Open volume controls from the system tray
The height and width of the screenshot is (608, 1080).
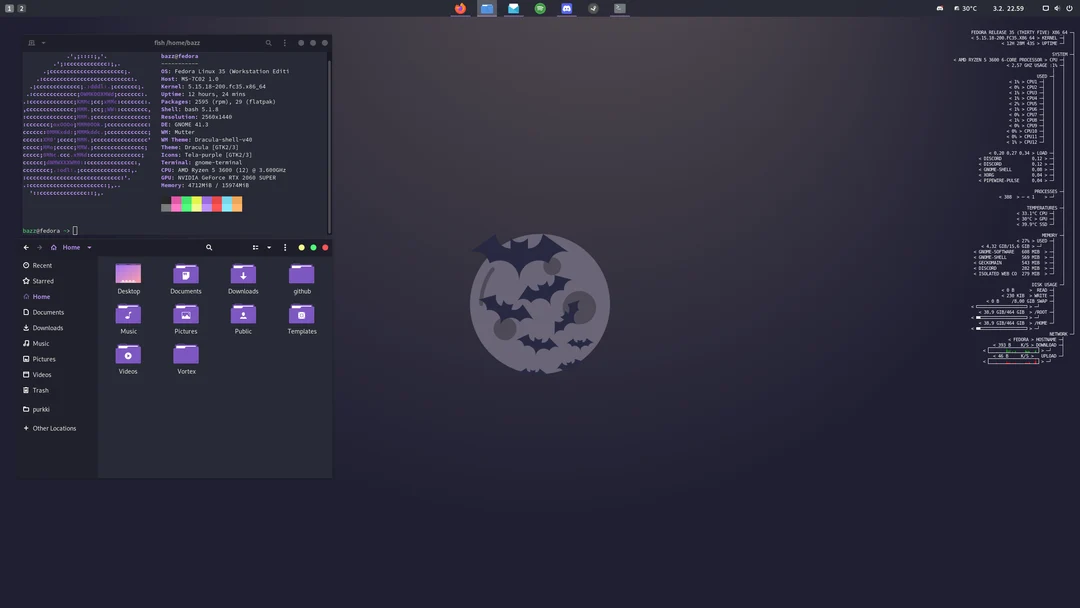click(1057, 8)
